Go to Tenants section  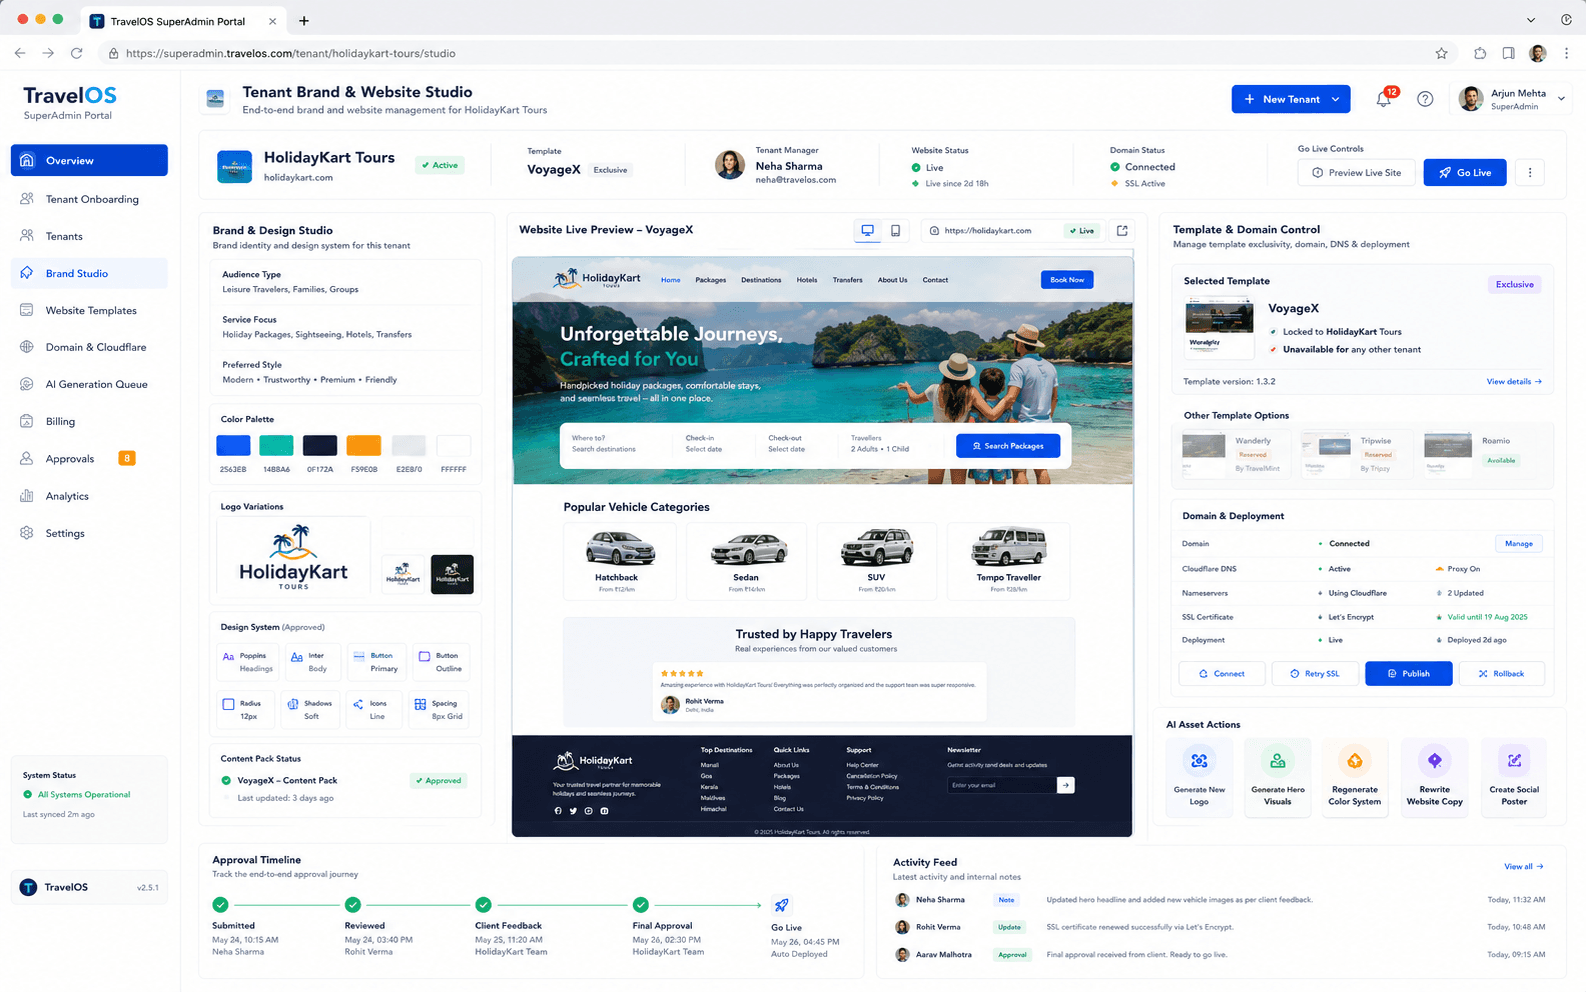point(89,236)
